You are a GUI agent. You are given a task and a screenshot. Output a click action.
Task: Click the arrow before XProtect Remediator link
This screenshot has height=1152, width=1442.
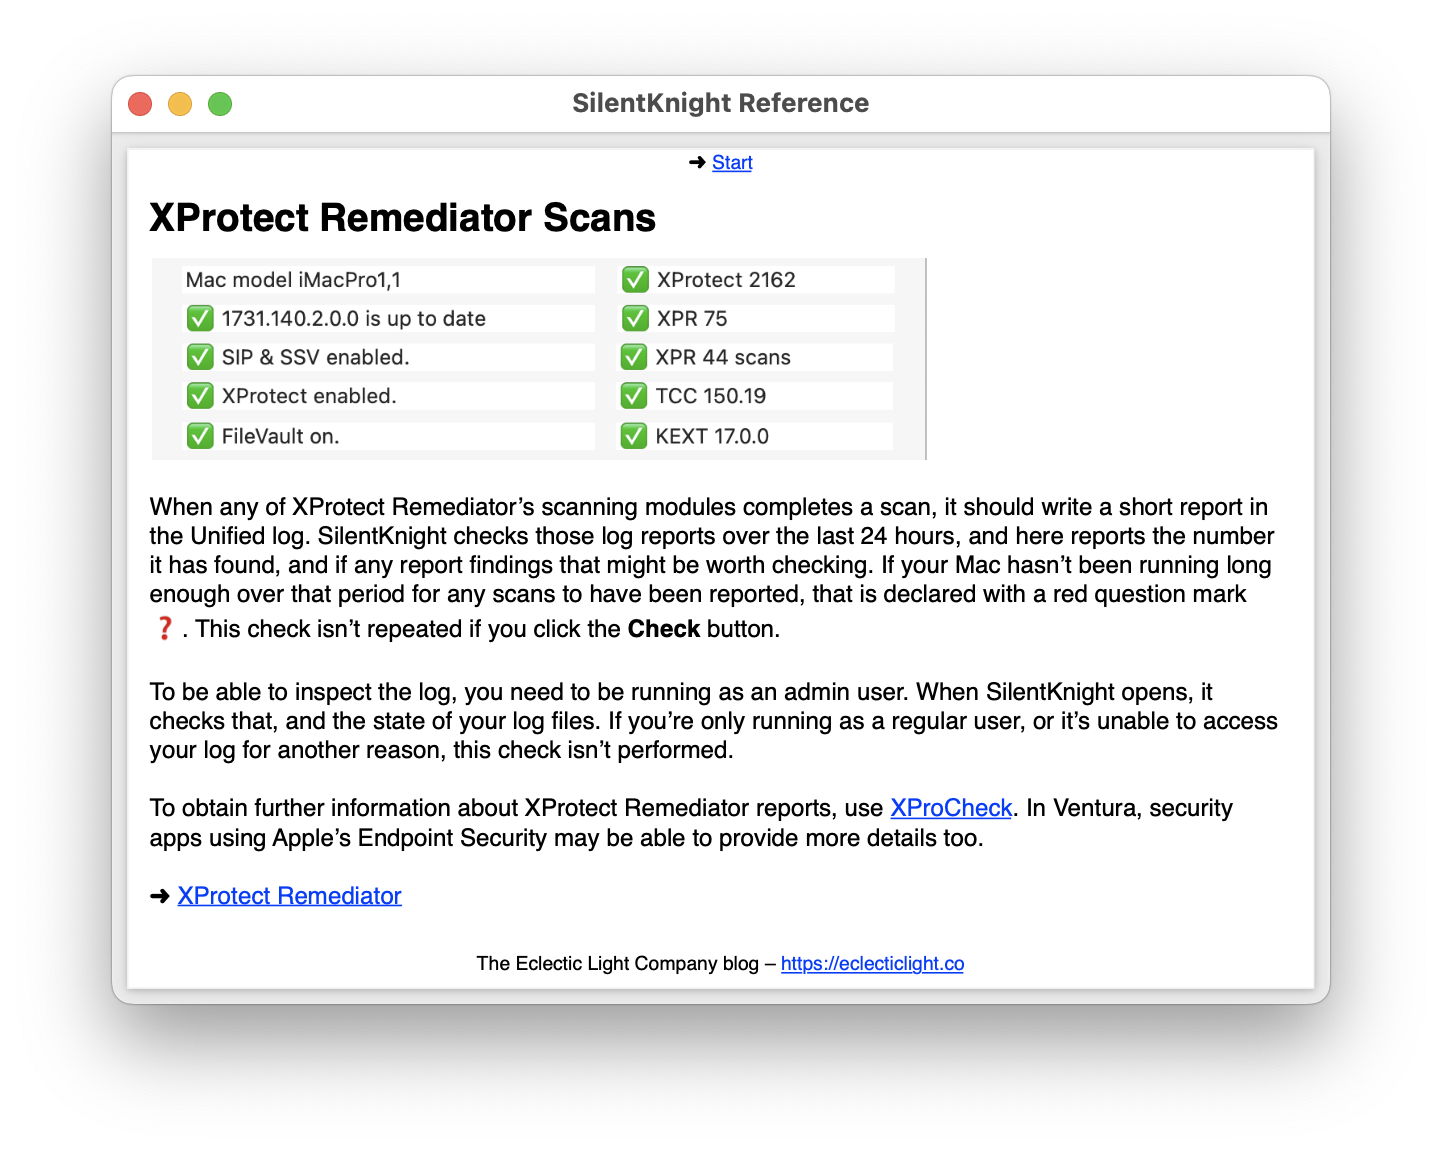pyautogui.click(x=160, y=896)
